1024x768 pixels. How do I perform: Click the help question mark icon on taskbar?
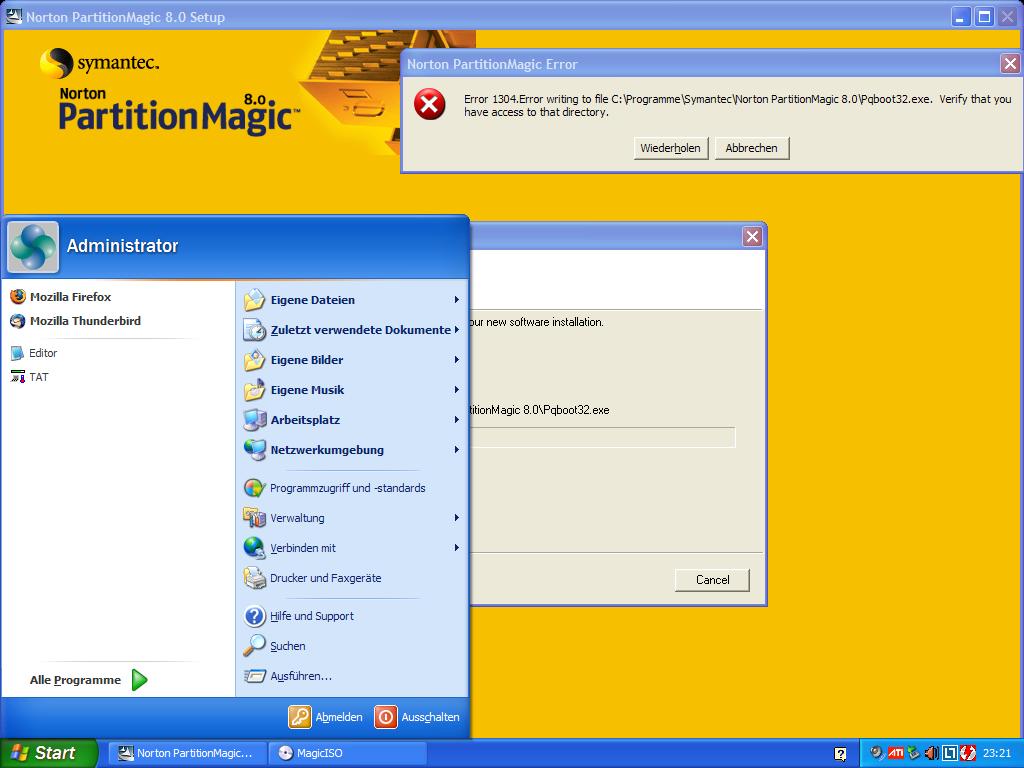coord(840,754)
